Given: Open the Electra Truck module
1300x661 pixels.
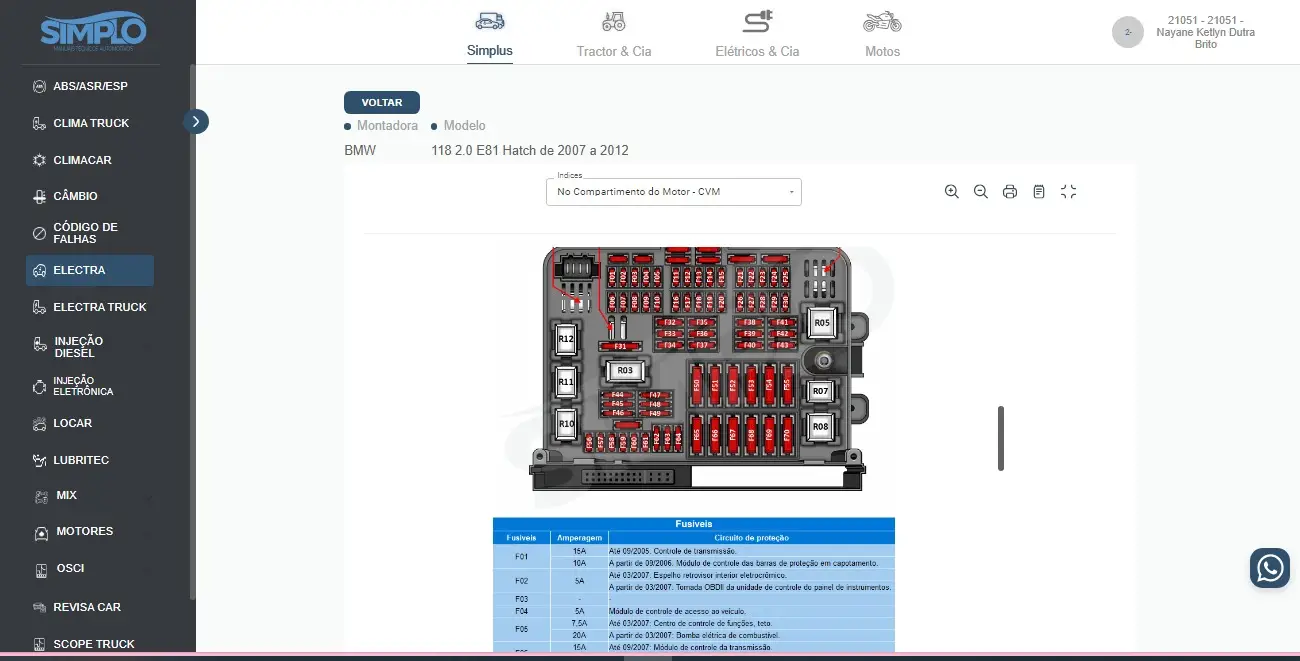Looking at the screenshot, I should pos(90,307).
